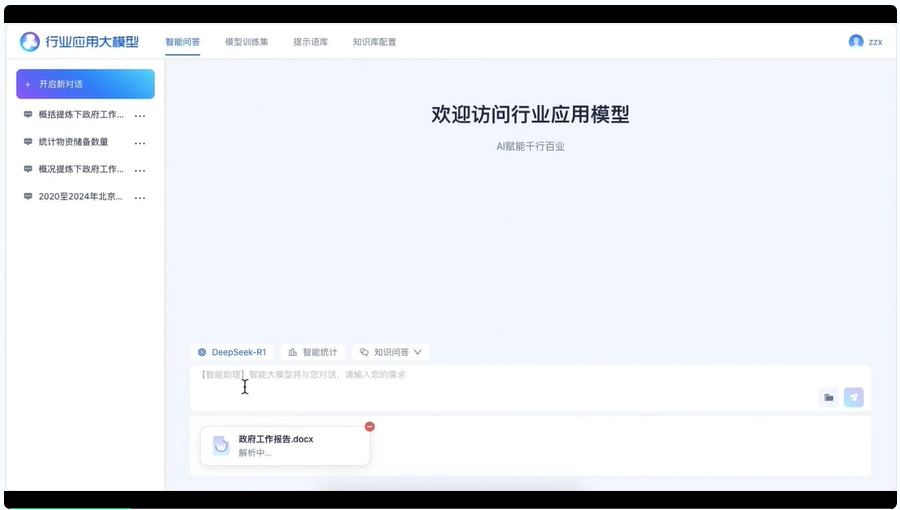This screenshot has height=510, width=900.
Task: Open the 知识库配置 tab
Action: click(x=374, y=42)
